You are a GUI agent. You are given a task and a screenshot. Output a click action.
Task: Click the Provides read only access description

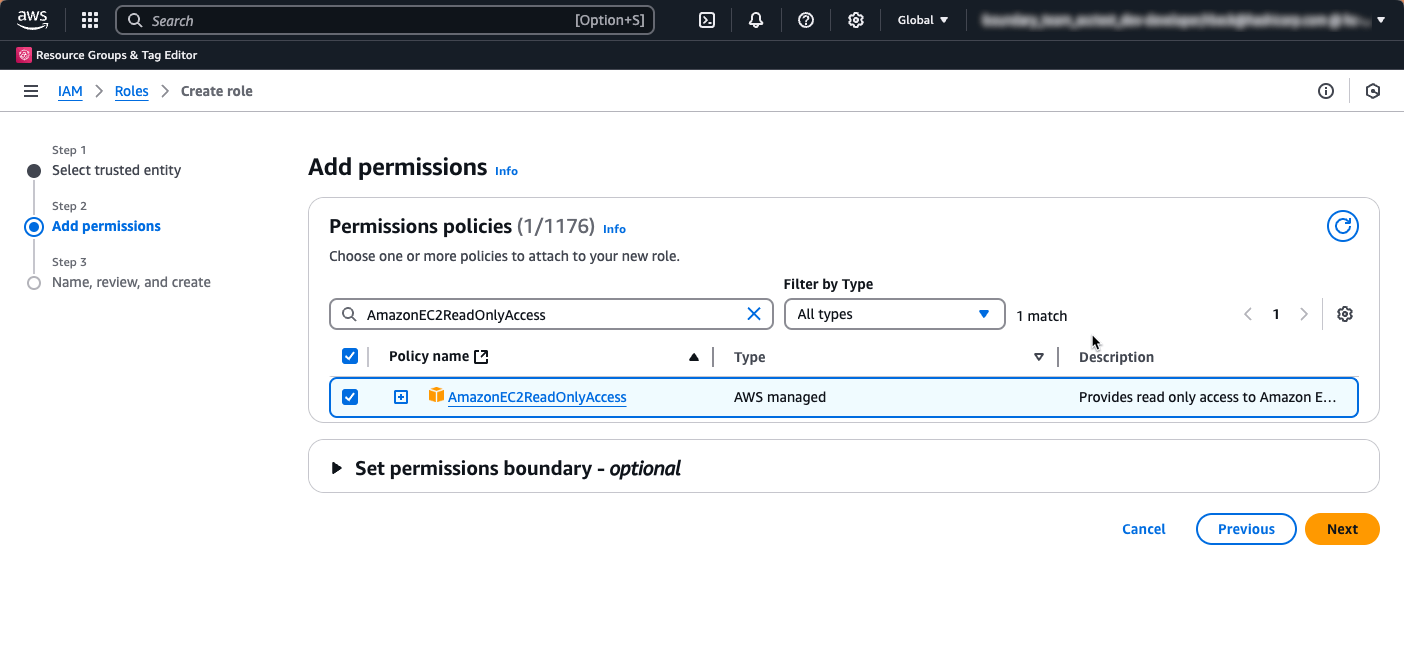click(1207, 397)
